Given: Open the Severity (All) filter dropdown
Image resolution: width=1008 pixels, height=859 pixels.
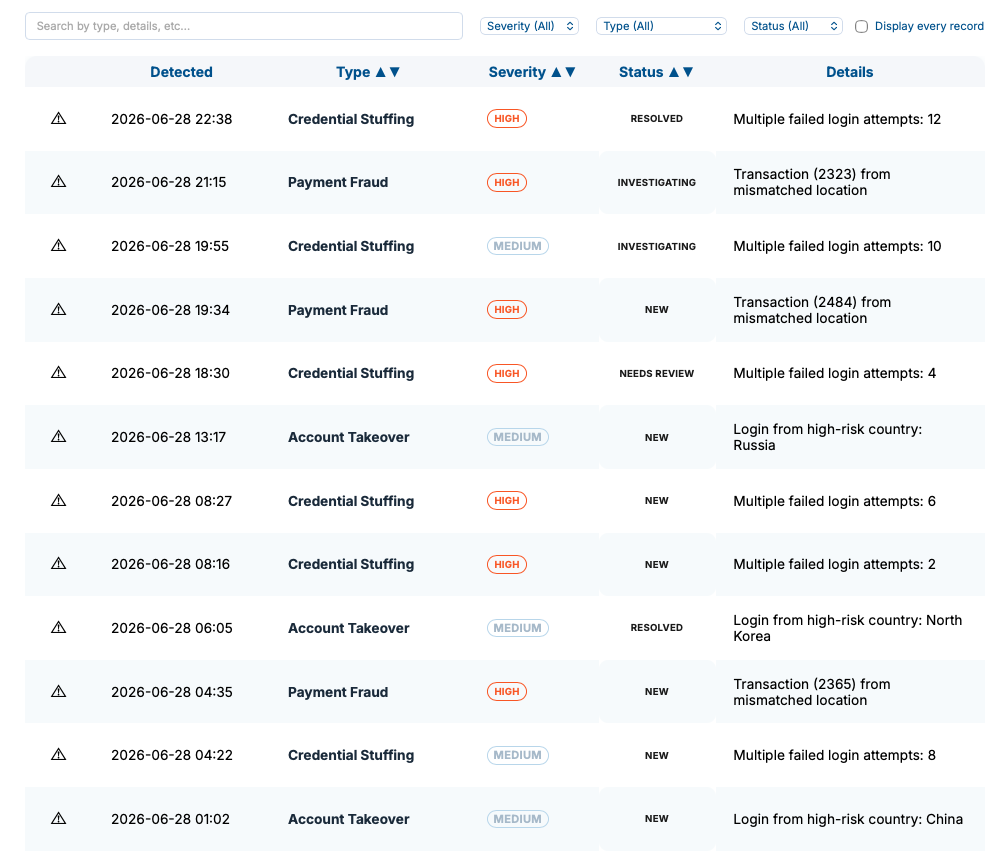Looking at the screenshot, I should click(x=529, y=26).
